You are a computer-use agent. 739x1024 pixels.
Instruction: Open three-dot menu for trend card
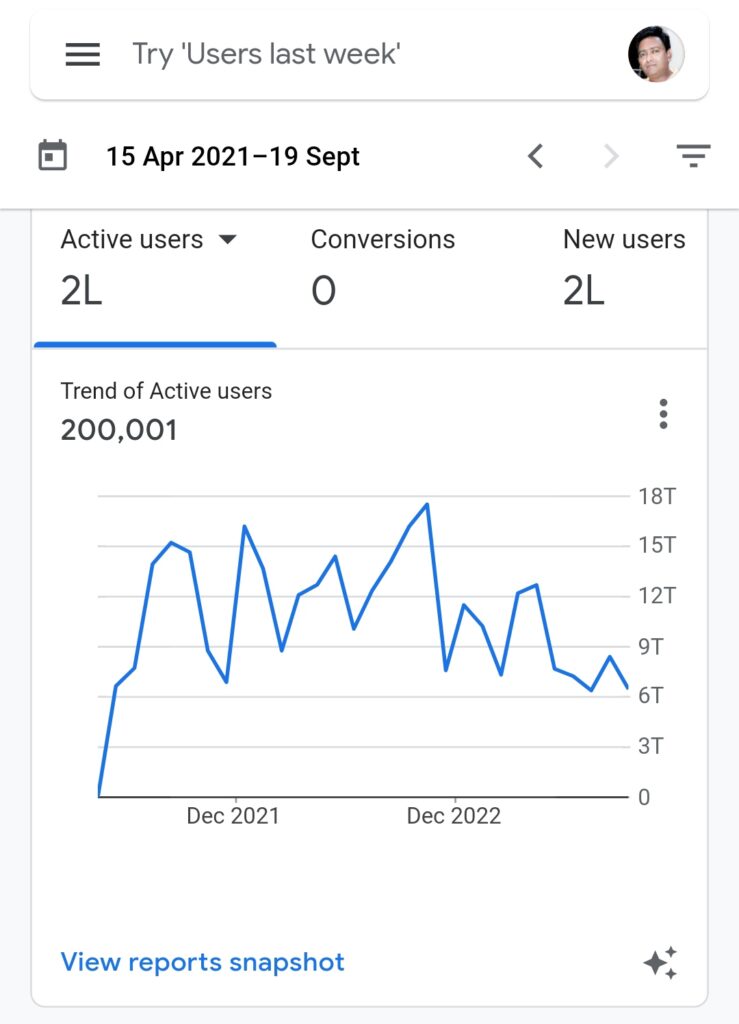(x=663, y=413)
